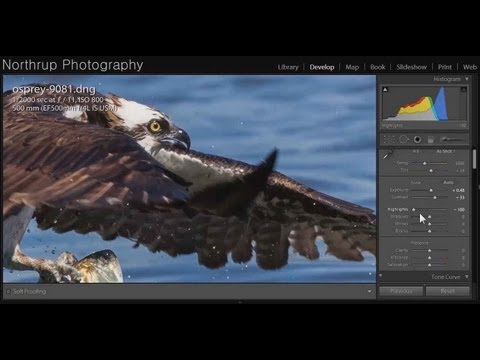
Task: Select the Red Eye Correction tool
Action: tap(417, 139)
